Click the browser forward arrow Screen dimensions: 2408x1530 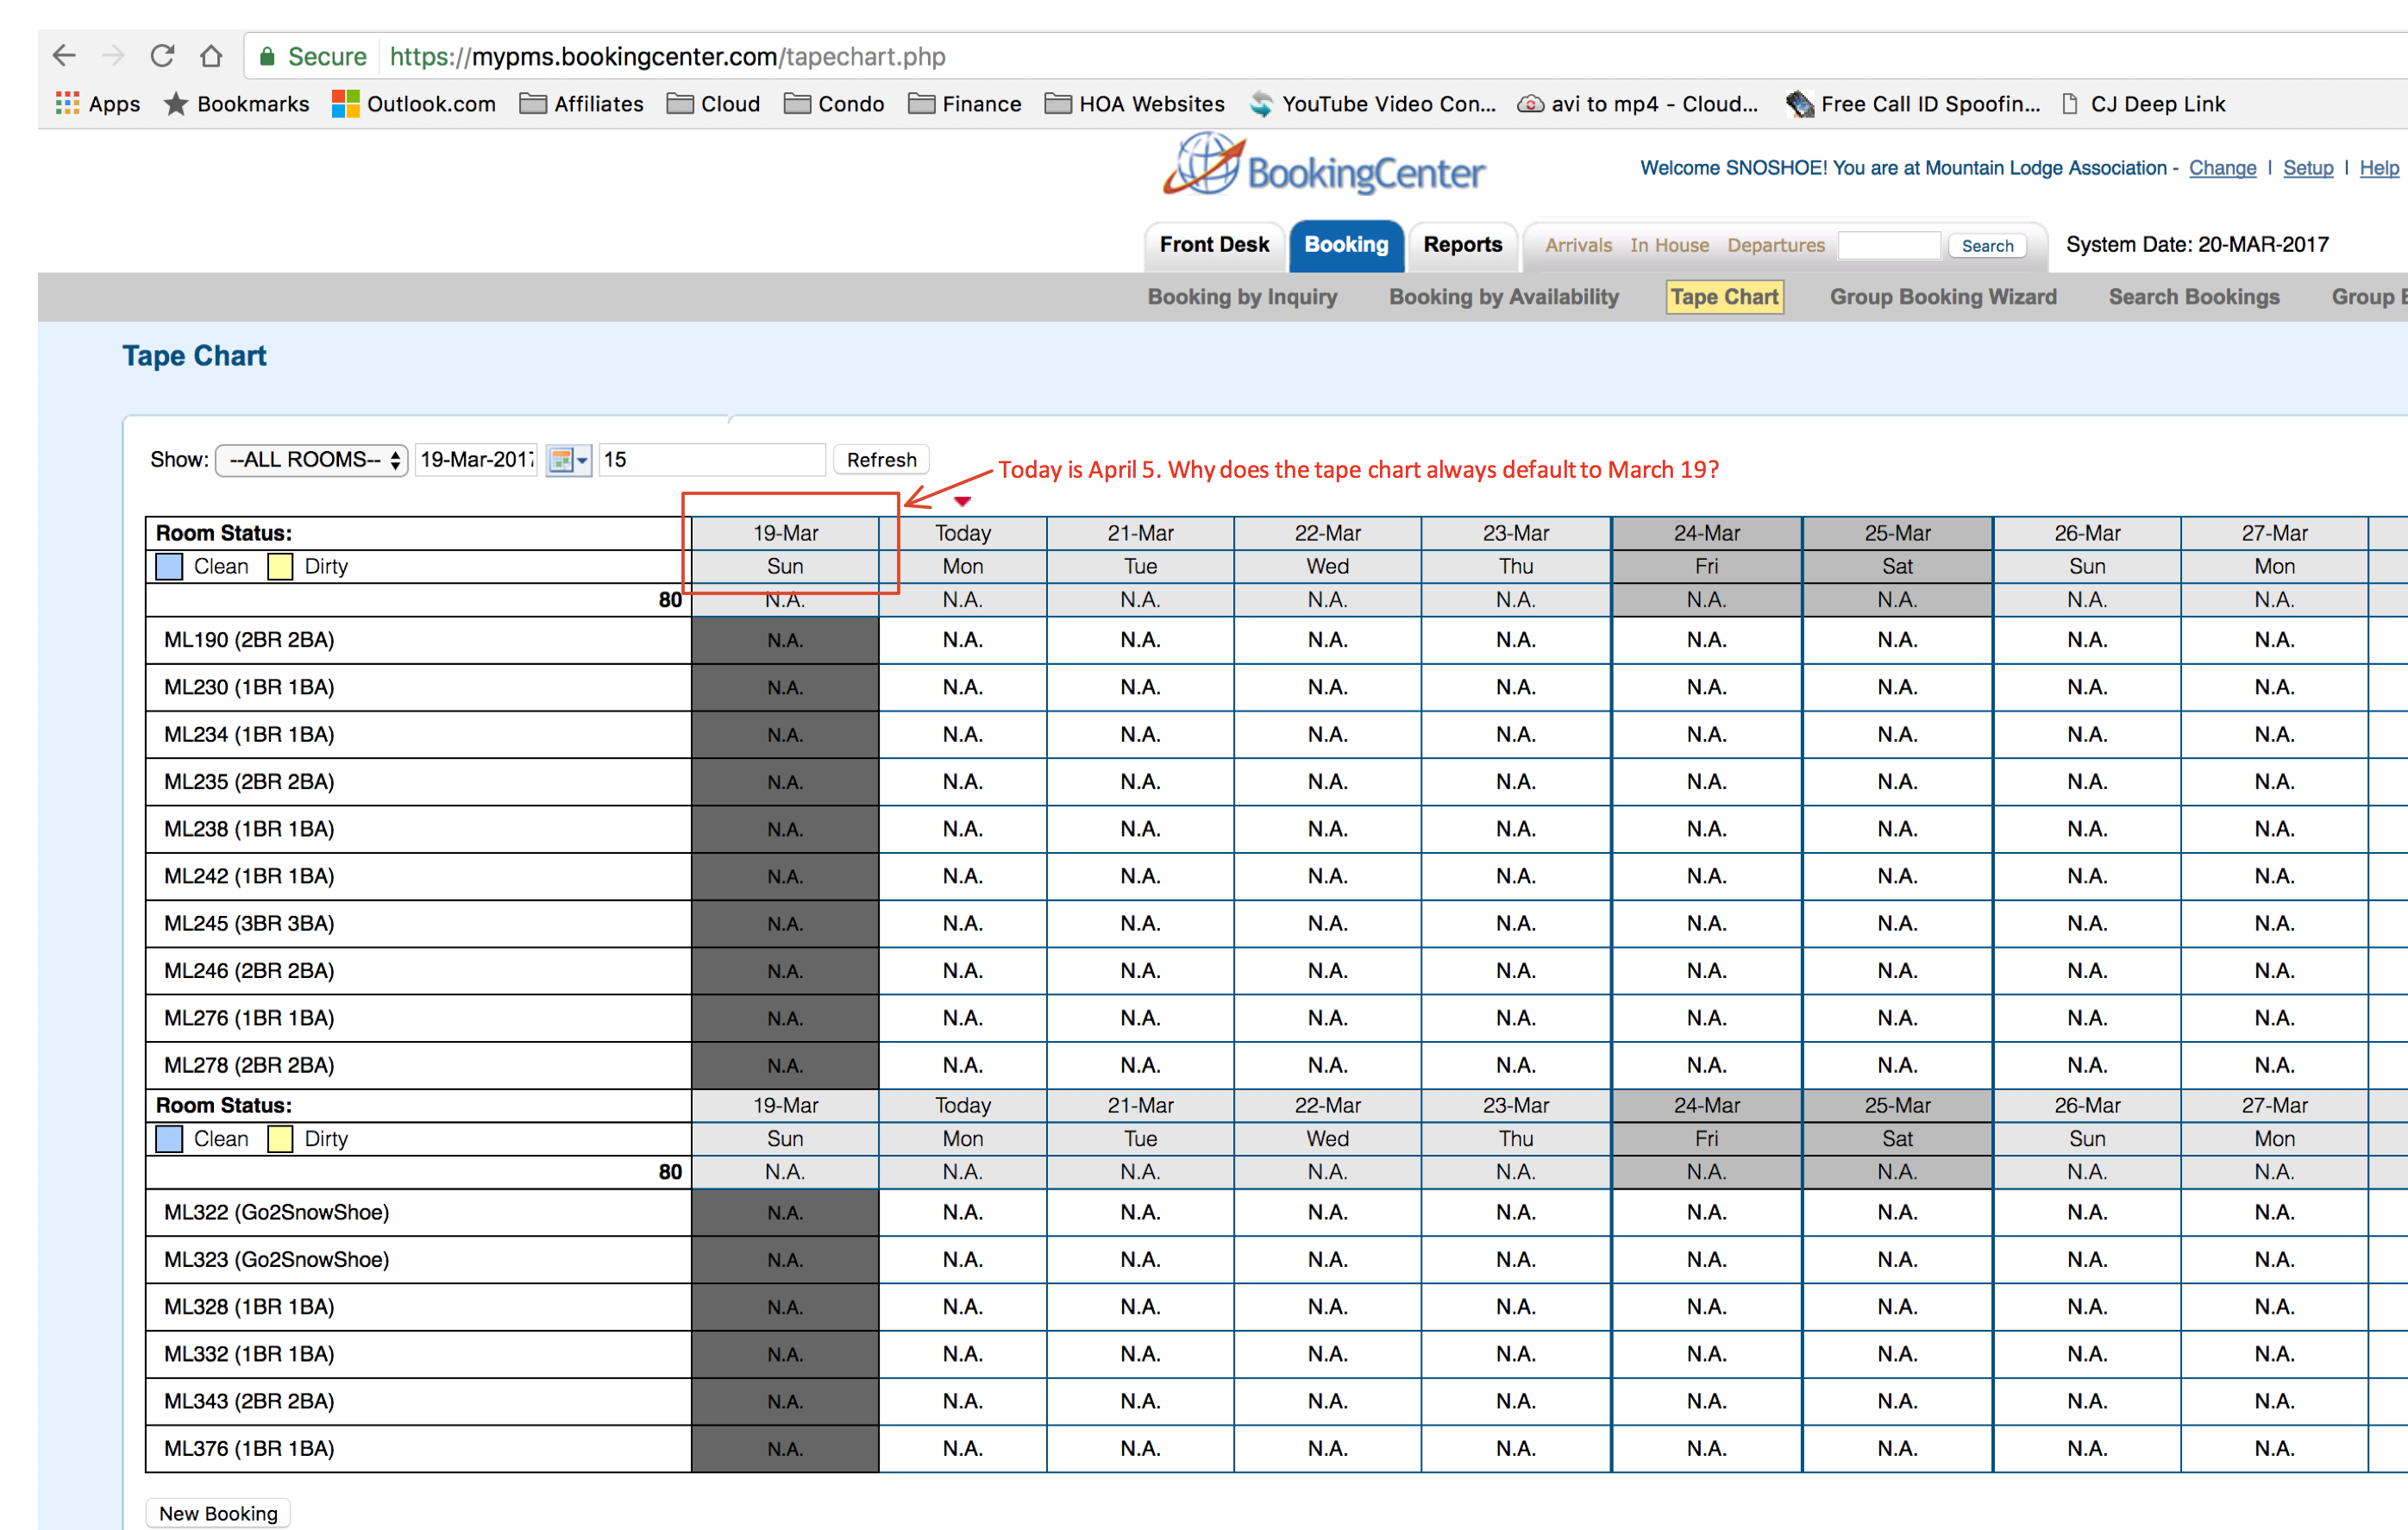pyautogui.click(x=113, y=56)
